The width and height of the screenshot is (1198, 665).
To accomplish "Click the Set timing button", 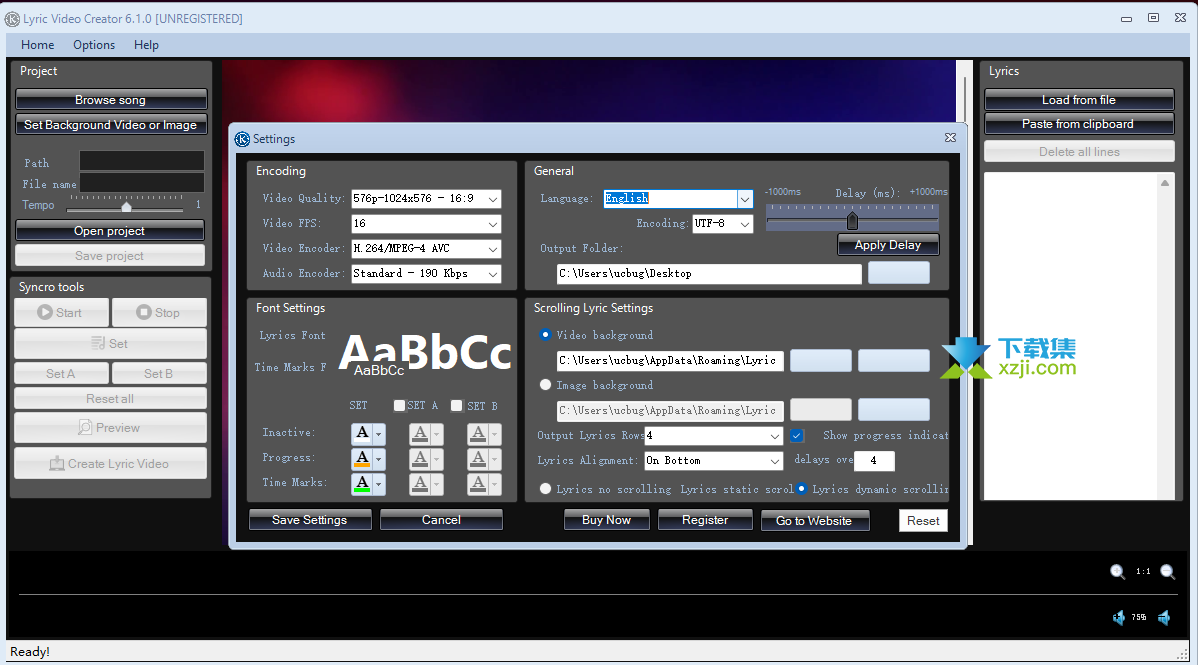I will 110,344.
